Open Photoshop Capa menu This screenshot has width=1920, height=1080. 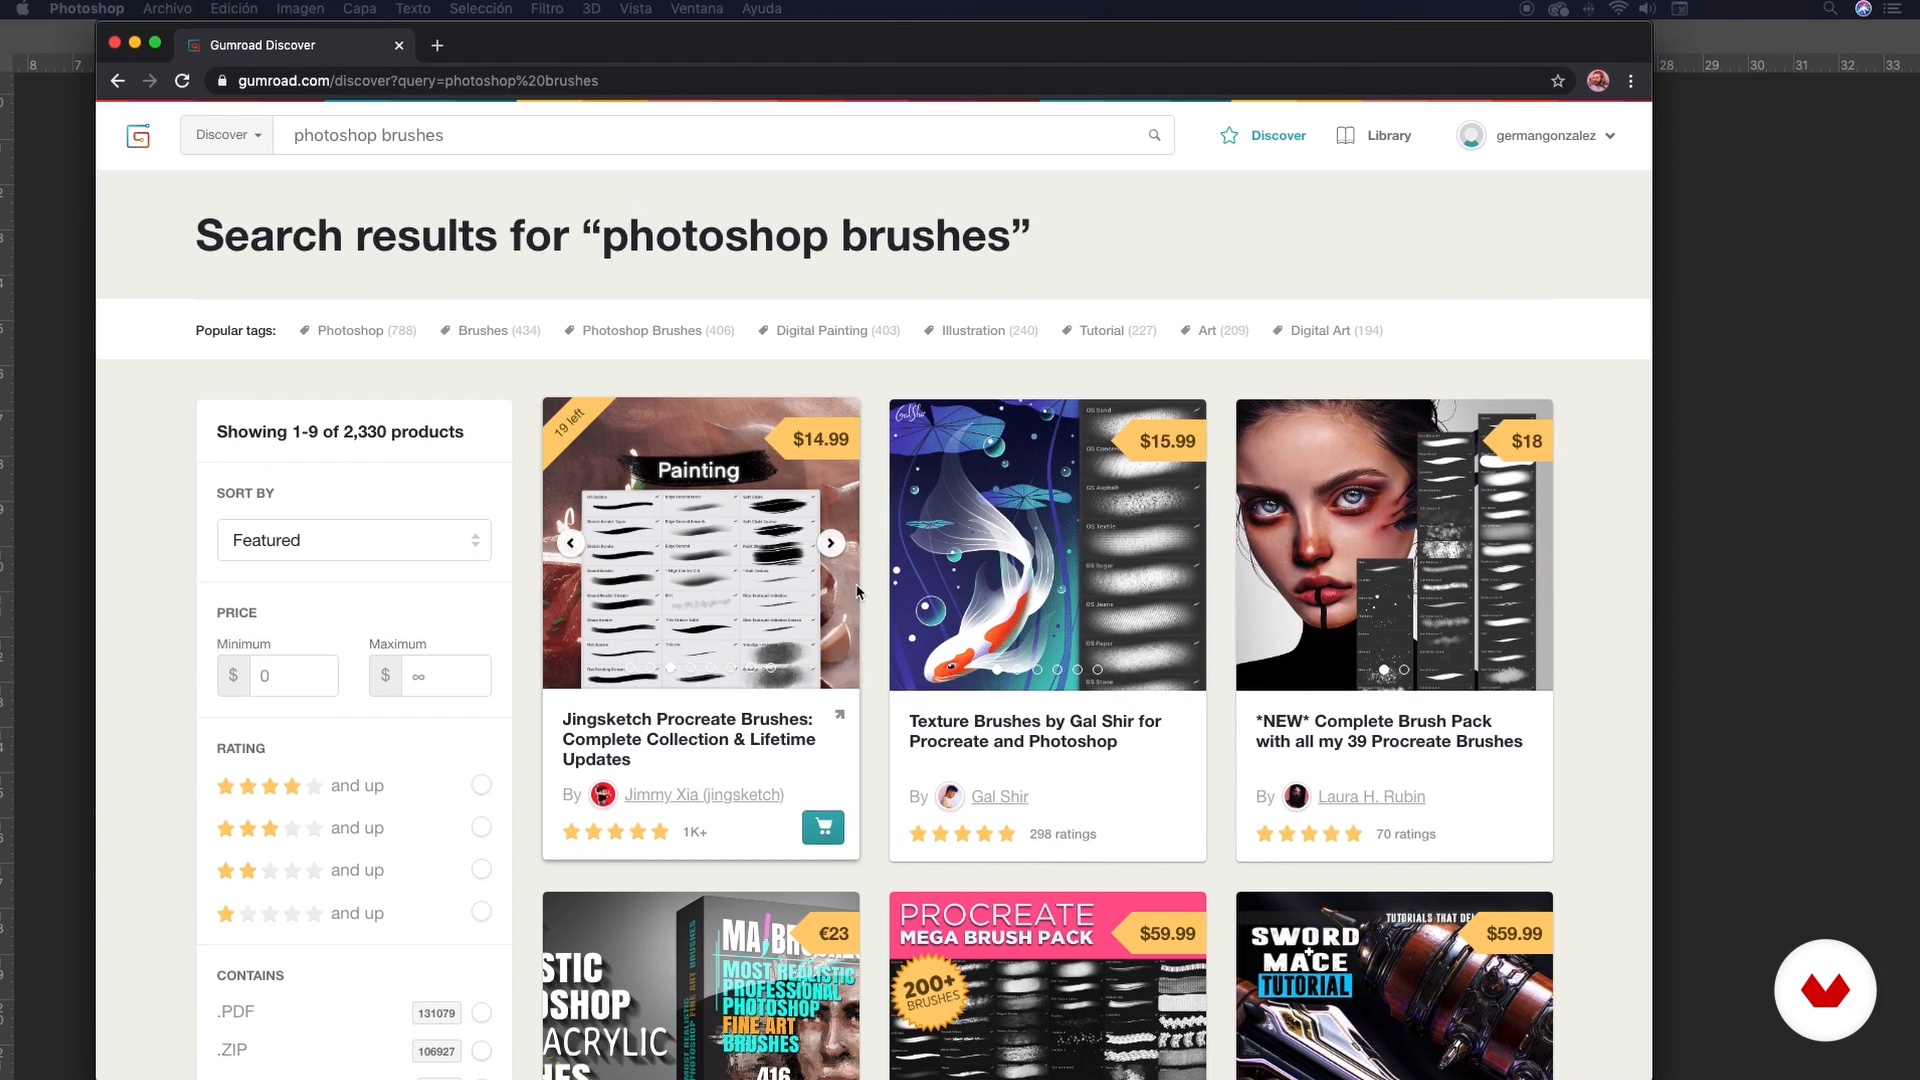point(360,9)
